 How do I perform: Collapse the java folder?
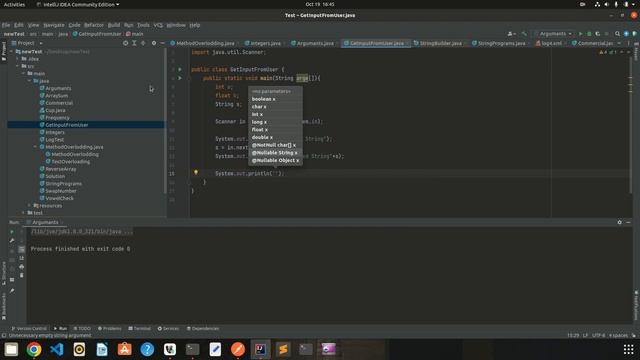(29, 81)
